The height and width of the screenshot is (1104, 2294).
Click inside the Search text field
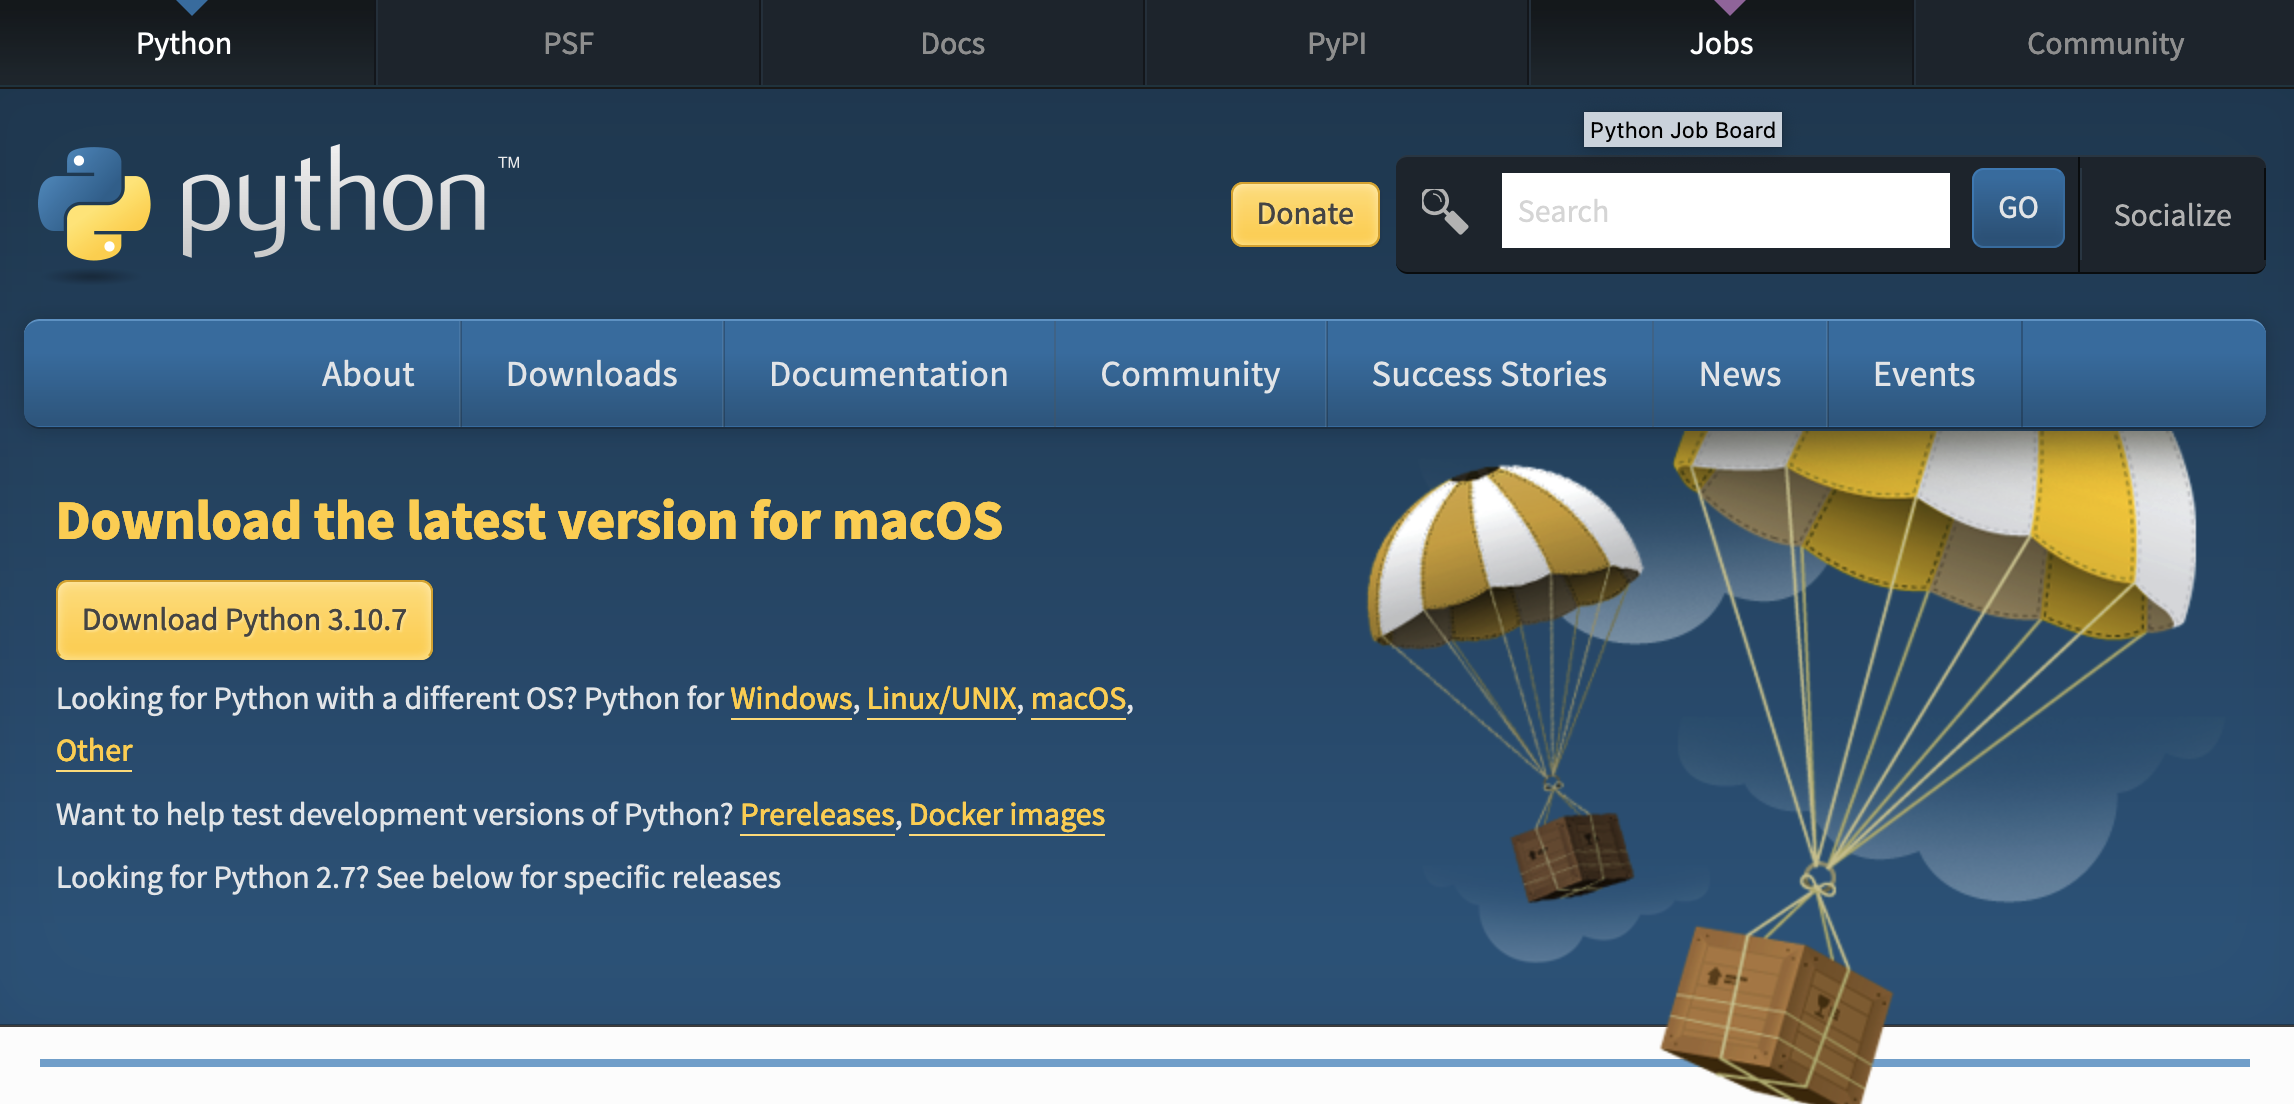(x=1724, y=211)
